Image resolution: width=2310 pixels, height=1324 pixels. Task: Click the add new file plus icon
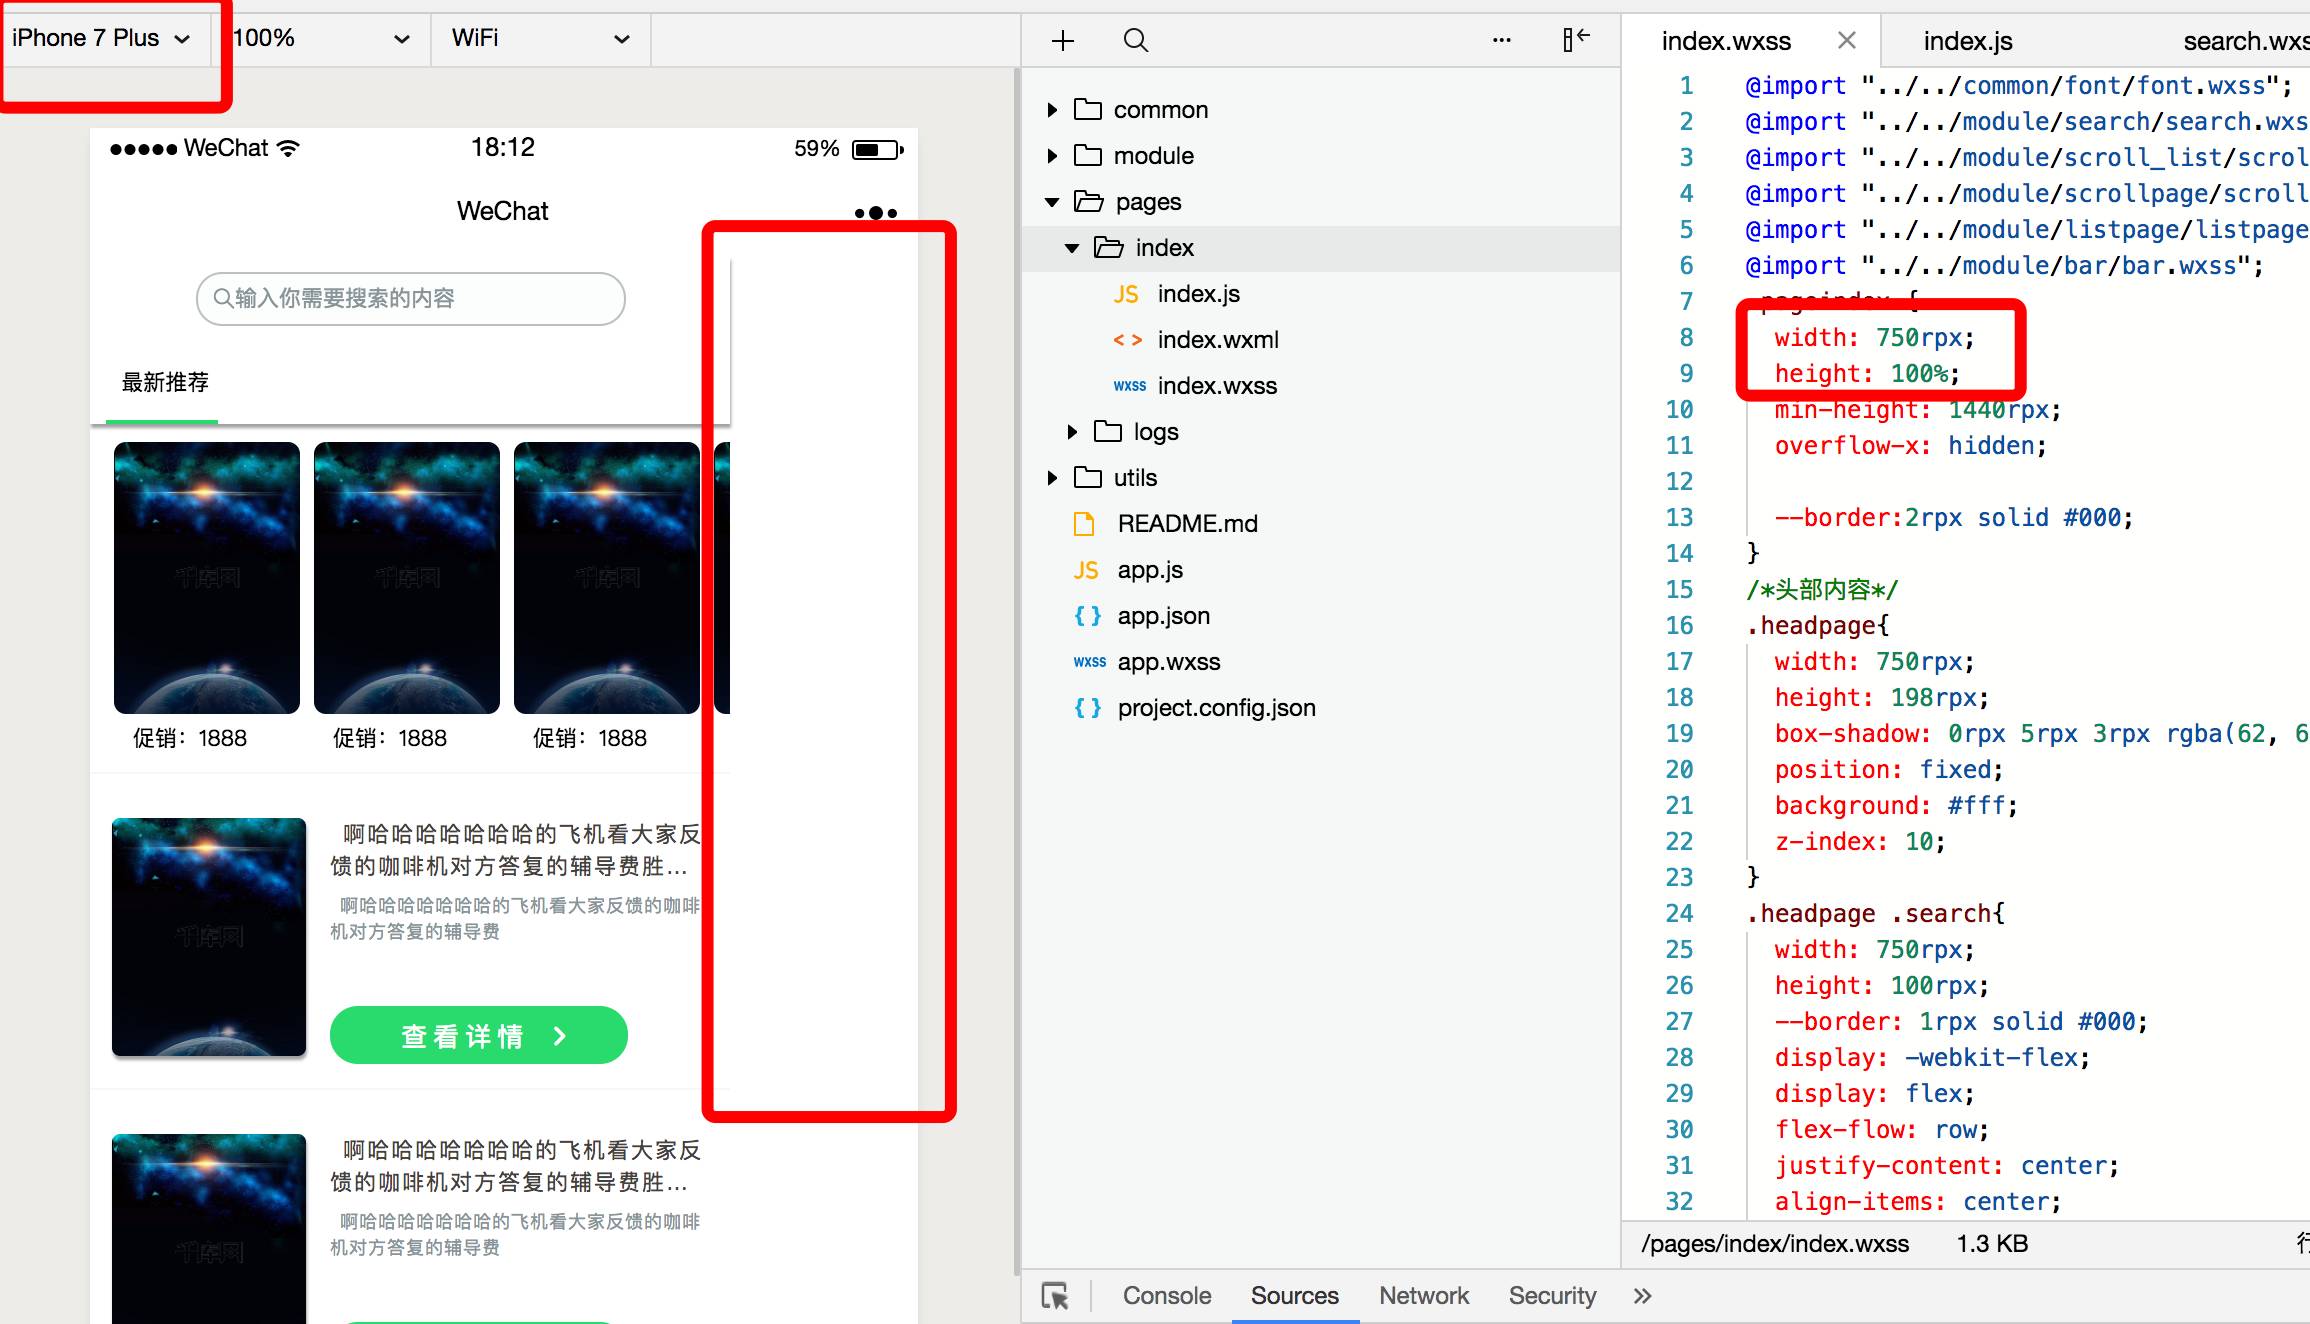[x=1063, y=40]
